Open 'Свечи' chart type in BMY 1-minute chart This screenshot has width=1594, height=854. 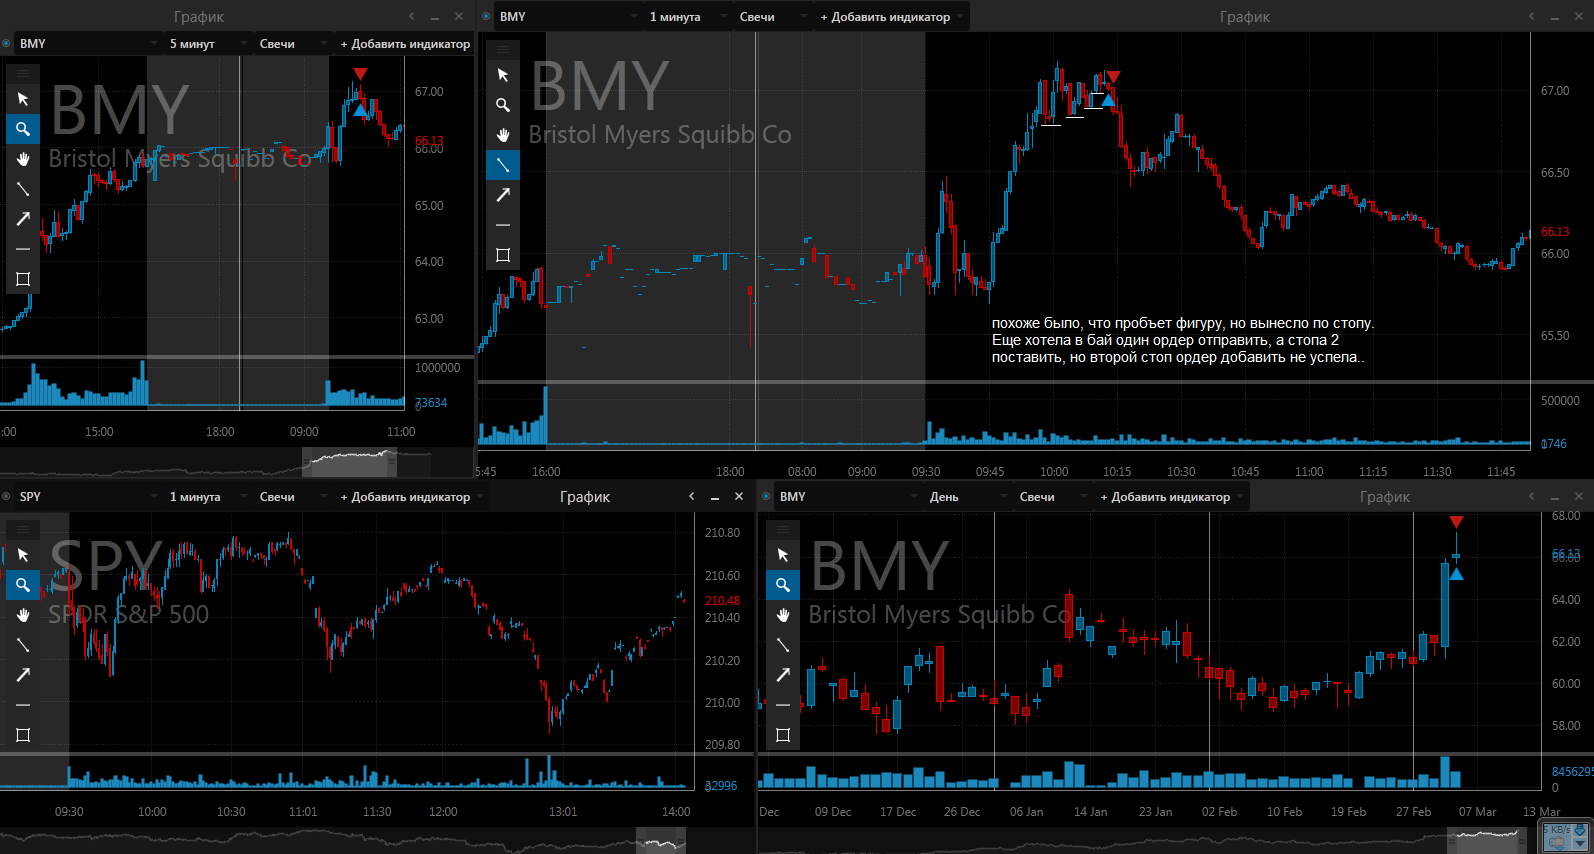tap(772, 17)
